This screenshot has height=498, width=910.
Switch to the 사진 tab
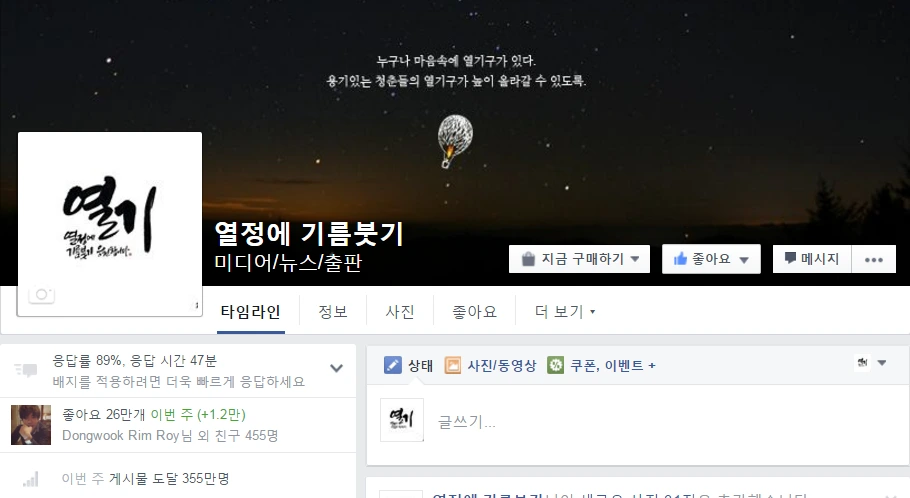click(400, 312)
